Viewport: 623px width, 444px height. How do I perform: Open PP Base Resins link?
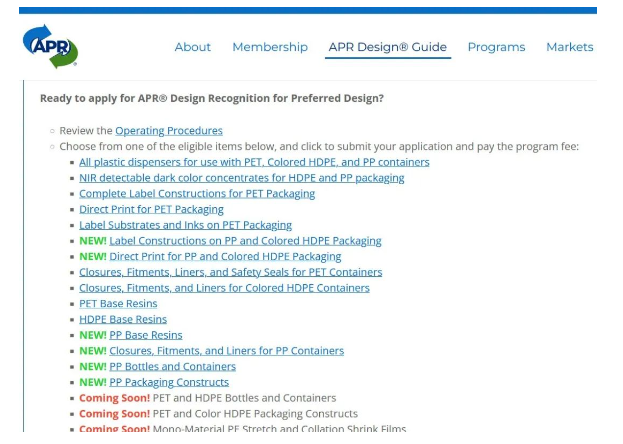(x=146, y=335)
